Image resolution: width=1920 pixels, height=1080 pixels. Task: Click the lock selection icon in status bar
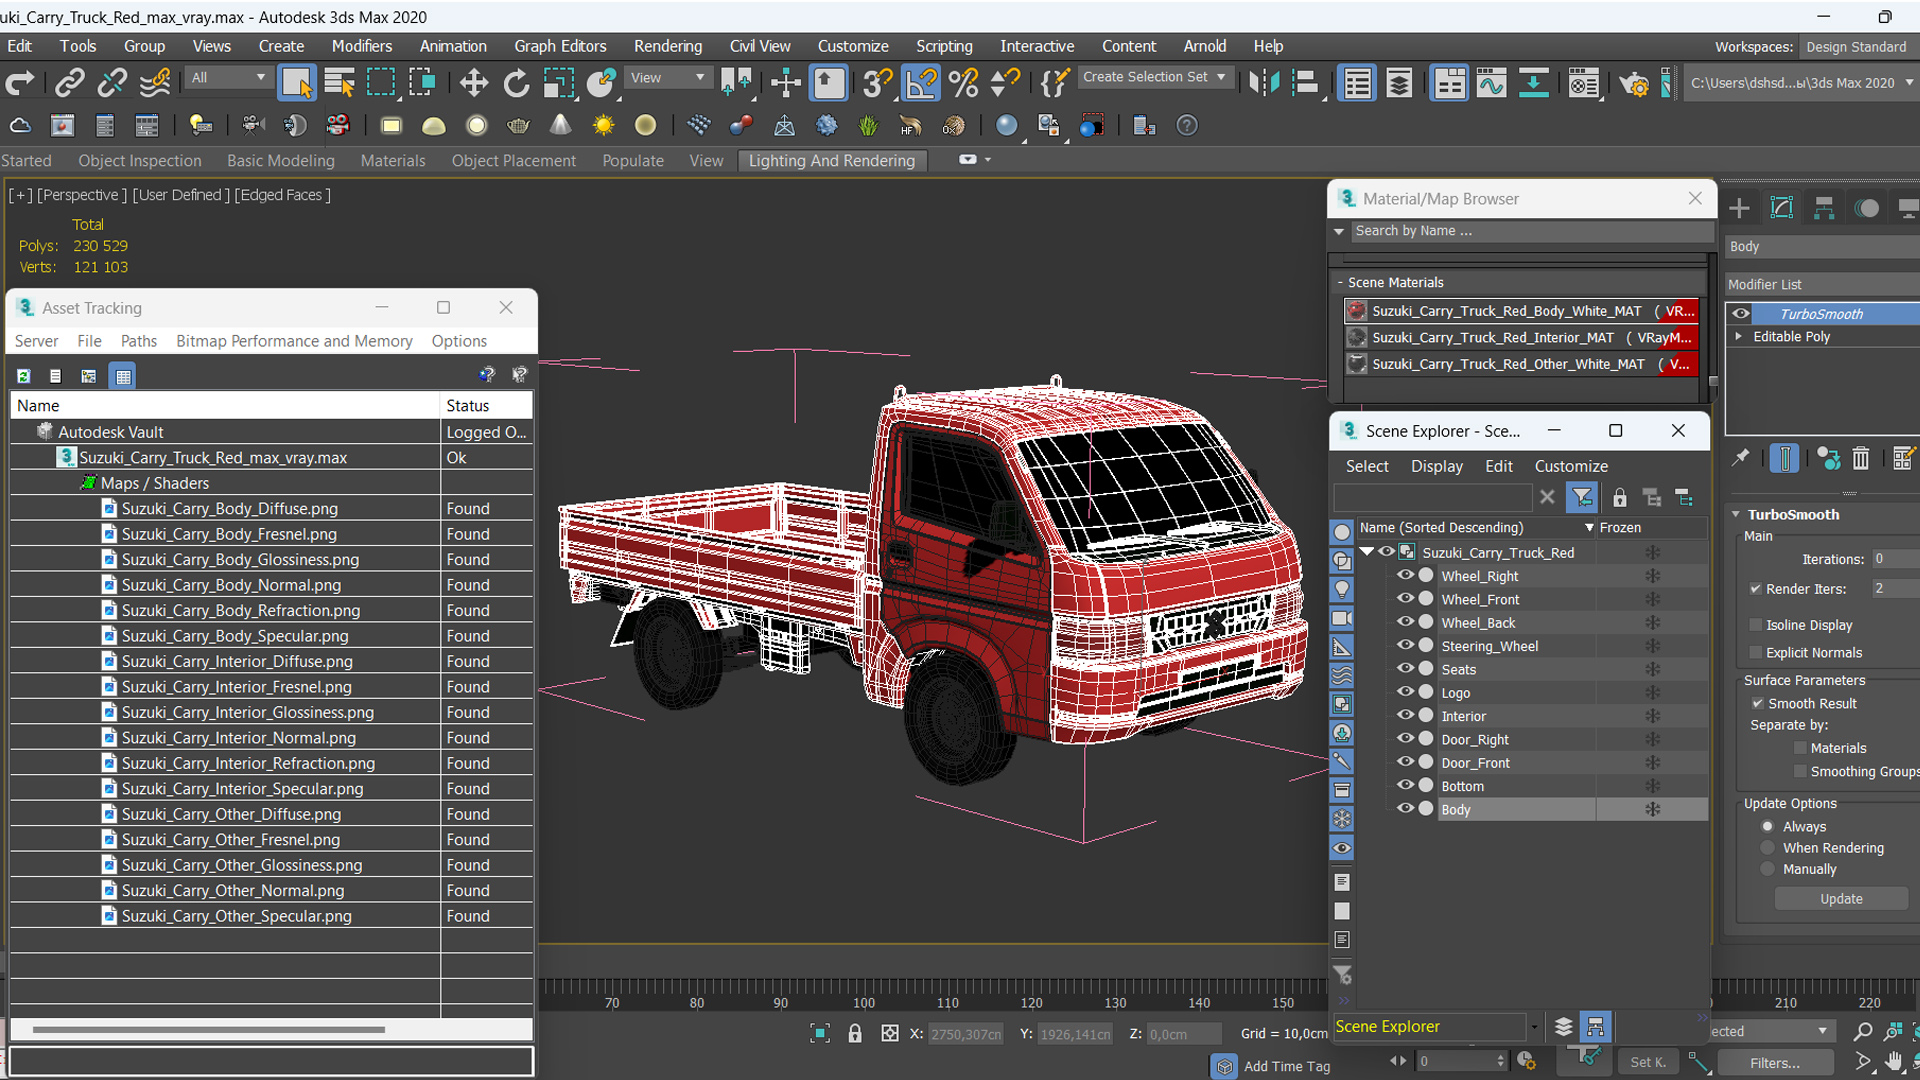coord(855,1033)
